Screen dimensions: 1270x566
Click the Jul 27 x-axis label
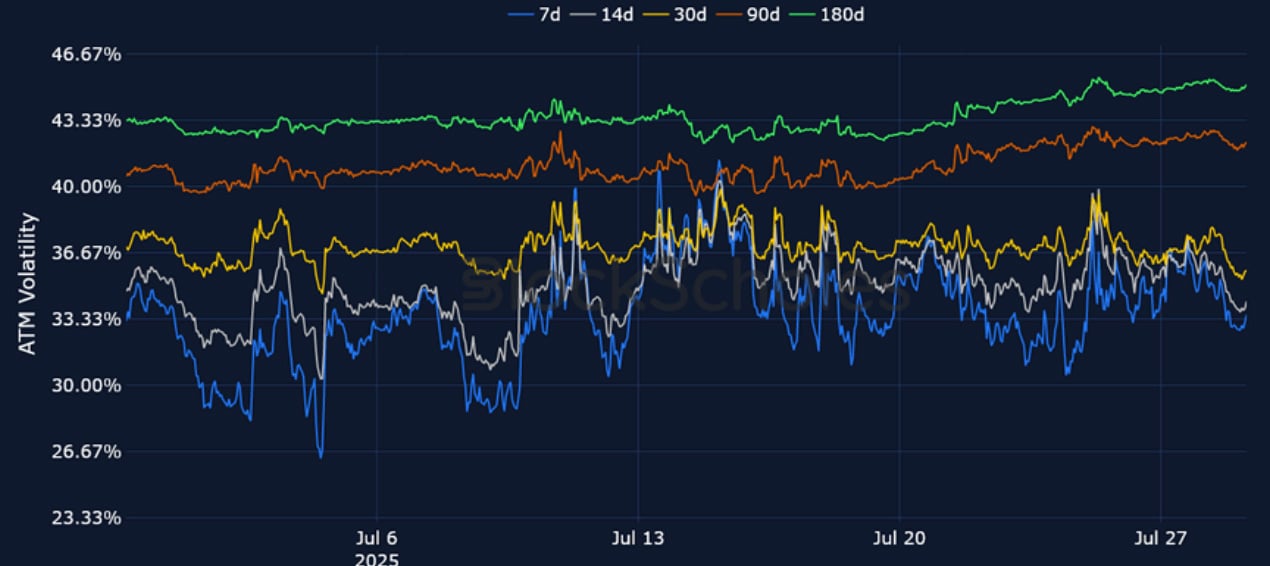(x=1161, y=538)
